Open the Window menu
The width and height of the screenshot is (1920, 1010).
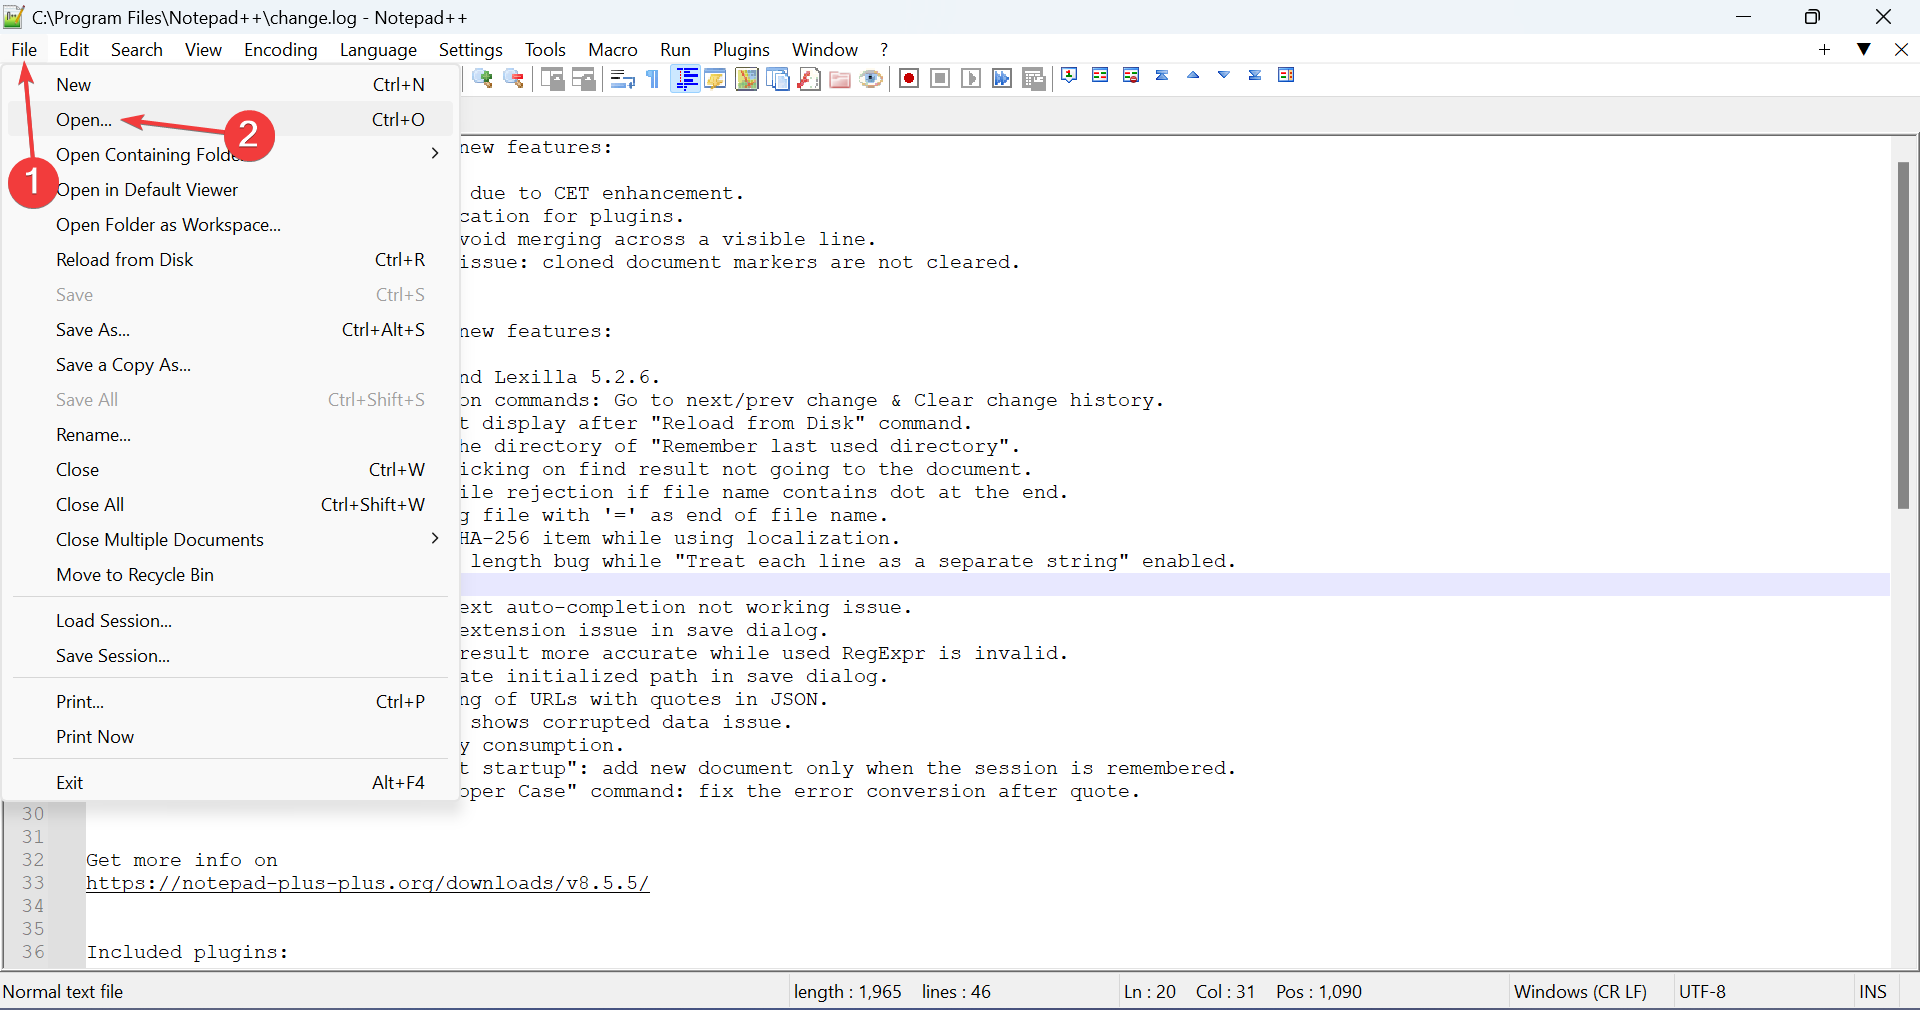click(825, 49)
